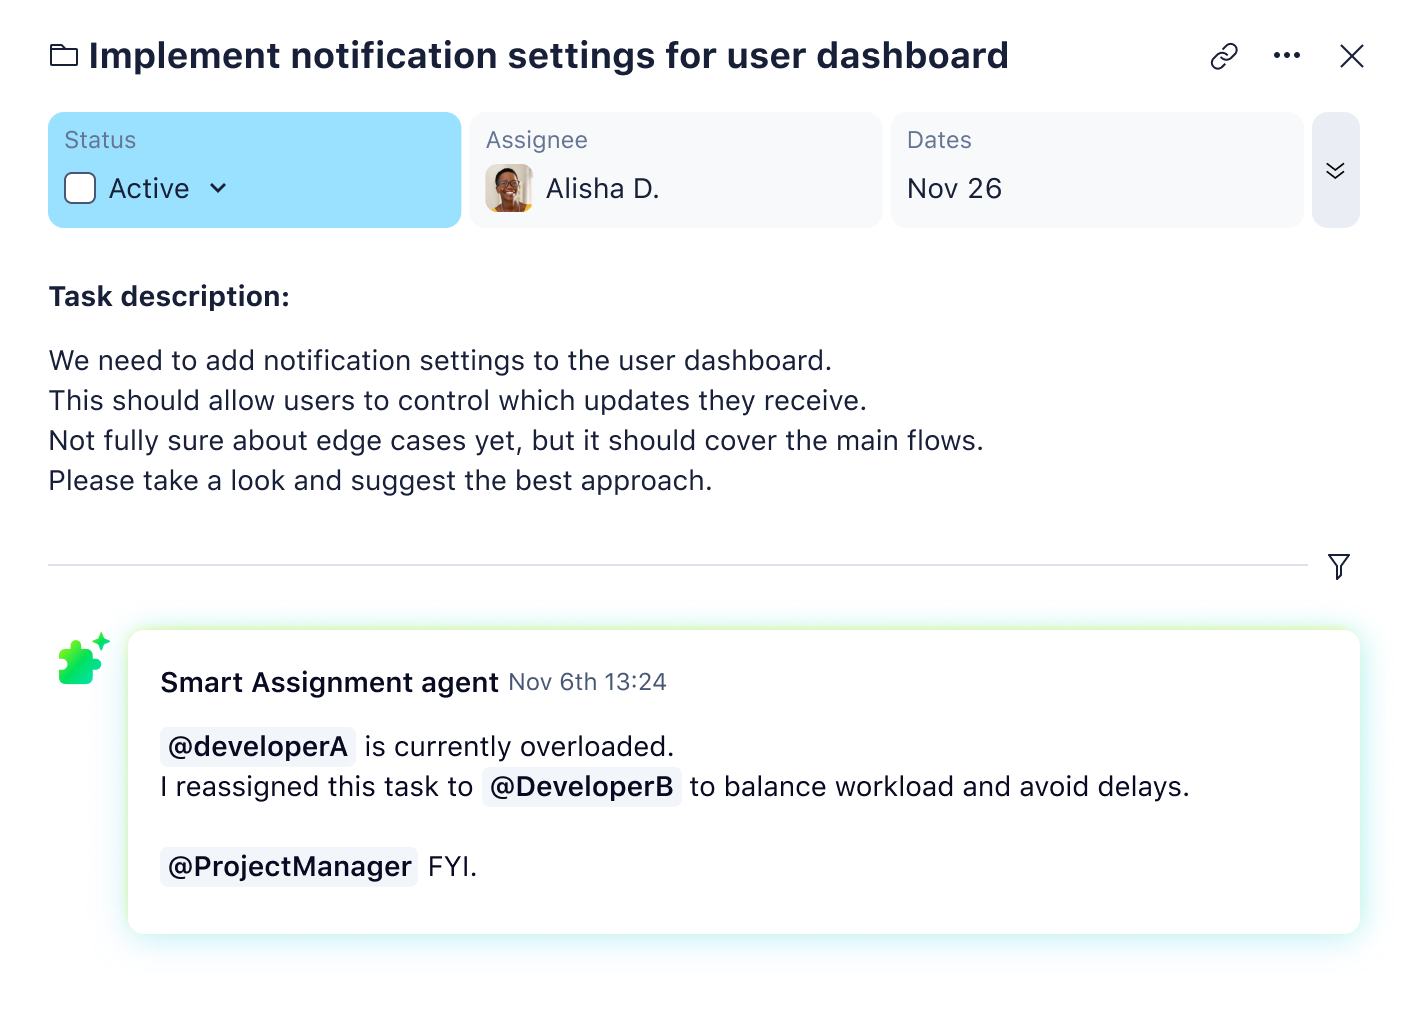Copy the task link
Viewport: 1408px width, 1024px height.
(1222, 56)
